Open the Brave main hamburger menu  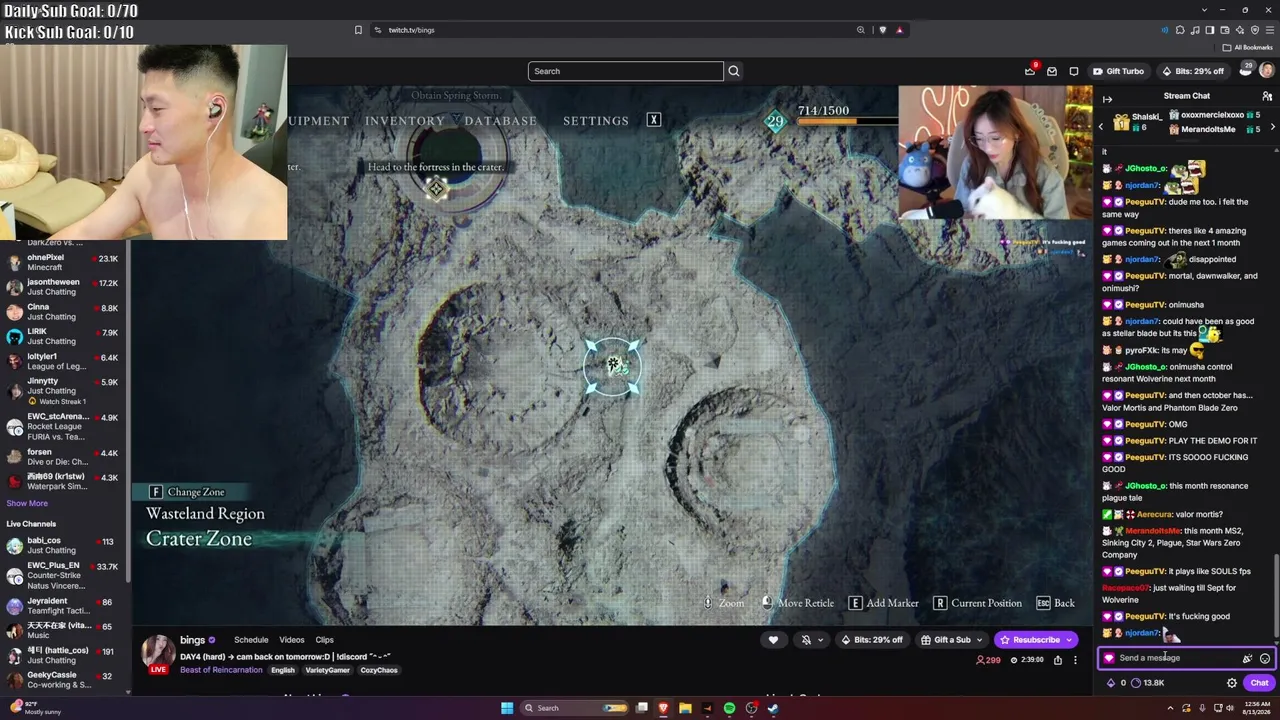[x=1269, y=30]
